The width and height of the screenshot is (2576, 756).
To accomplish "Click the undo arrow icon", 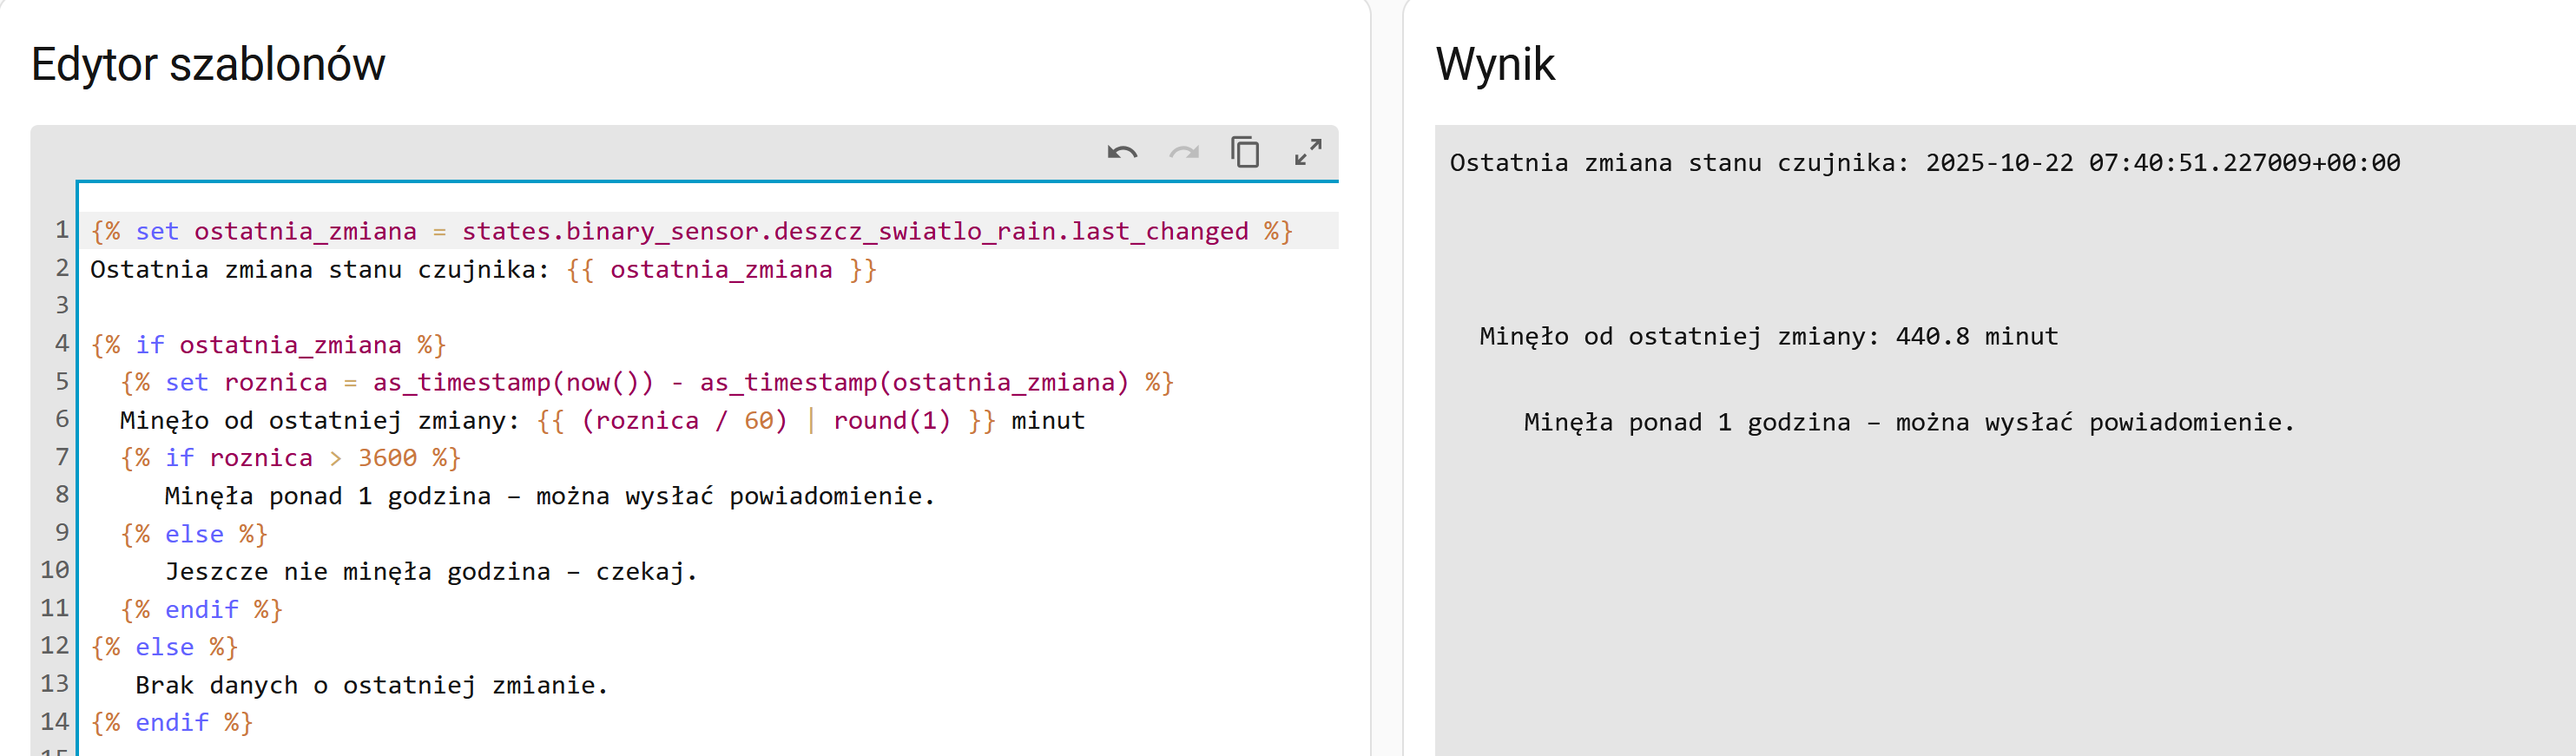I will [x=1122, y=153].
